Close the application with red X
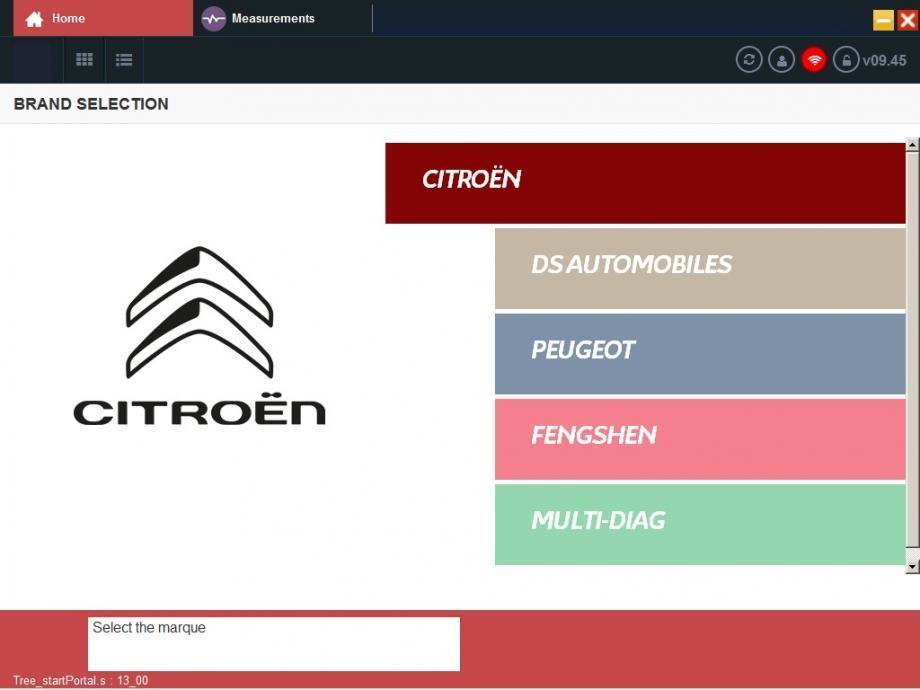Screen dimensions: 920x690 (907, 20)
